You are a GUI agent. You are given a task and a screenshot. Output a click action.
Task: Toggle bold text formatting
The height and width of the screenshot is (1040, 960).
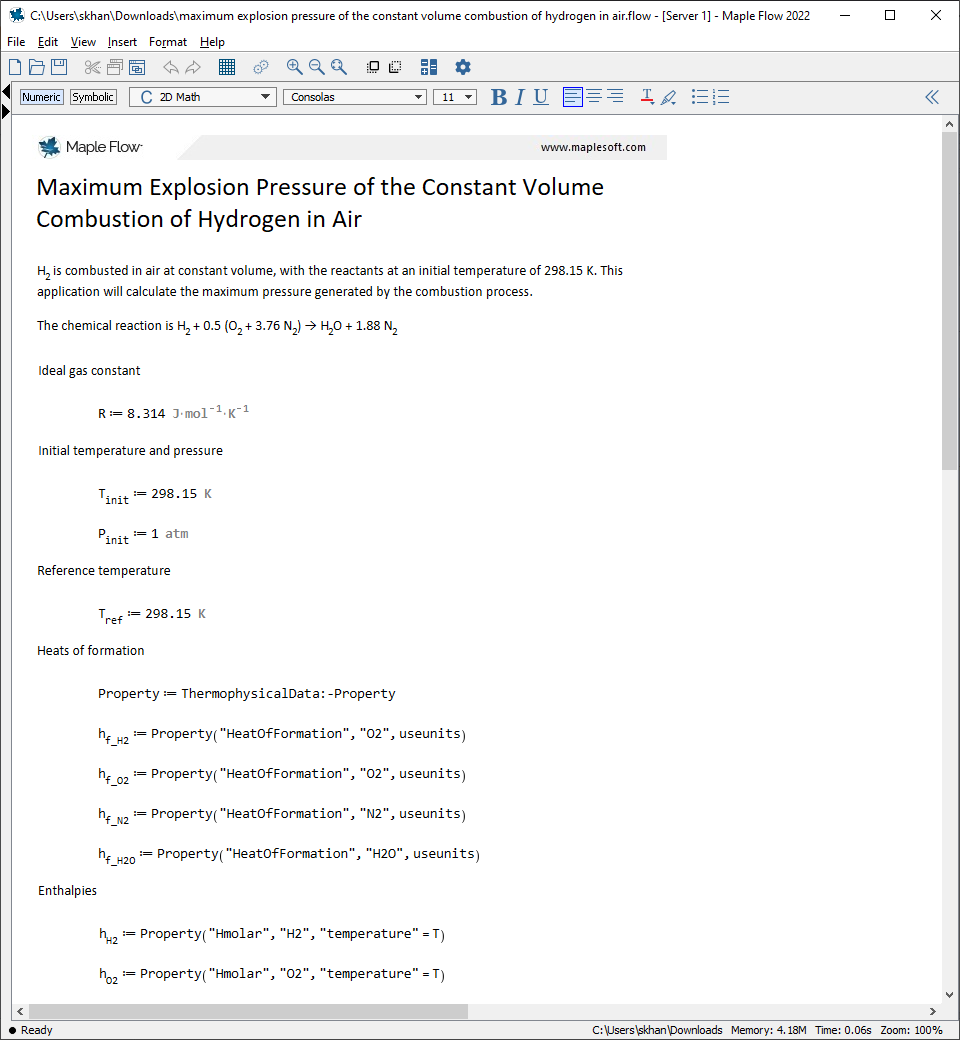(499, 97)
